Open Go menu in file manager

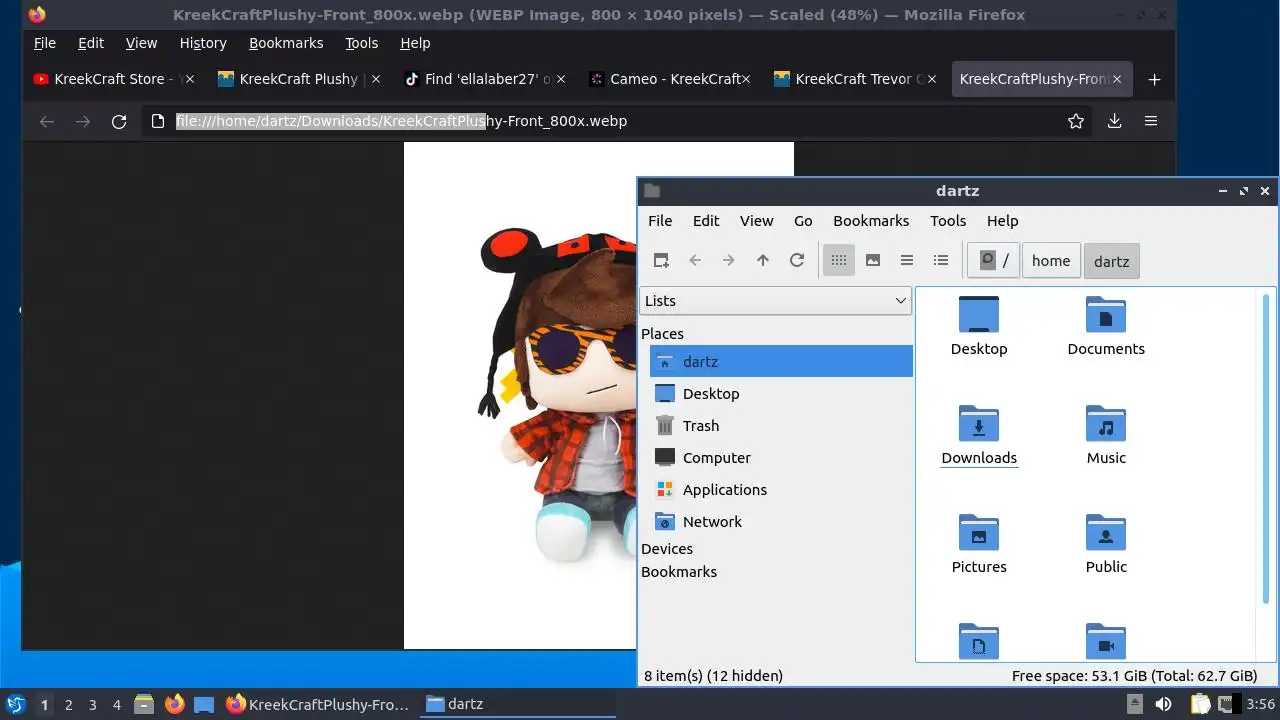pos(803,221)
